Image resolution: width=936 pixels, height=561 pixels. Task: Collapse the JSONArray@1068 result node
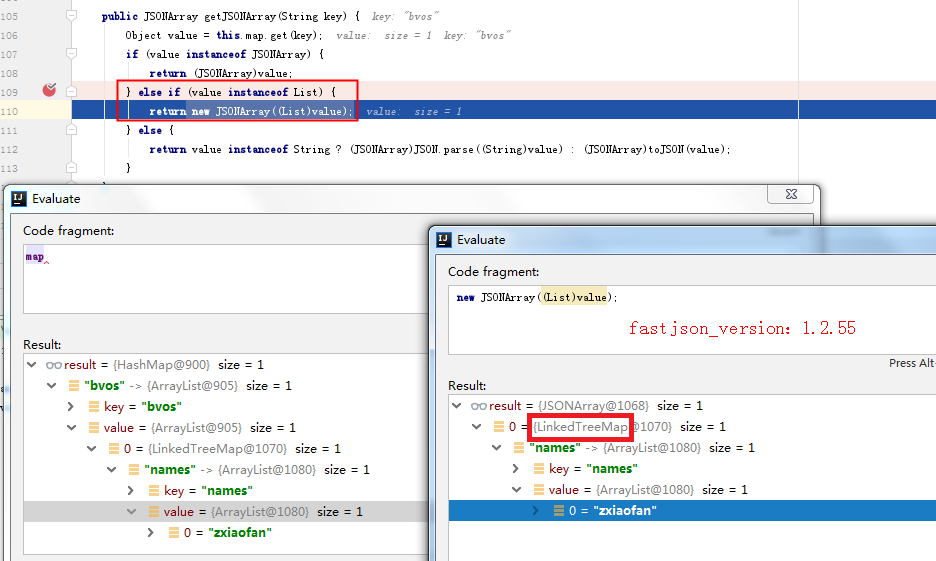tap(457, 406)
